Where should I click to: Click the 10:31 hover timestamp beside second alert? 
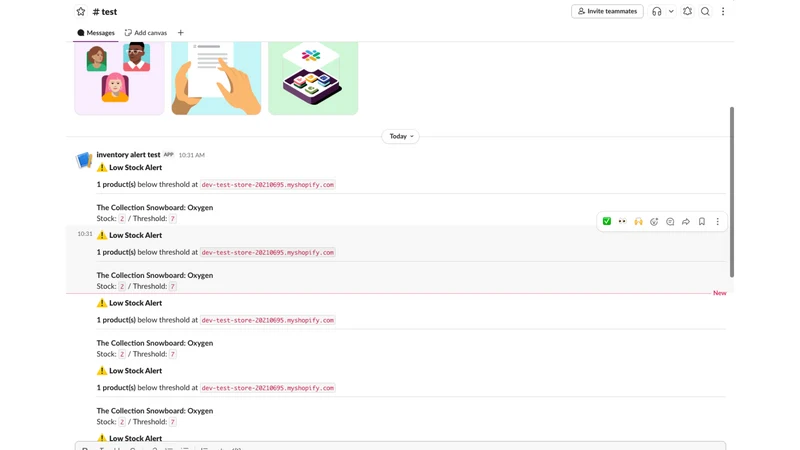click(x=85, y=234)
